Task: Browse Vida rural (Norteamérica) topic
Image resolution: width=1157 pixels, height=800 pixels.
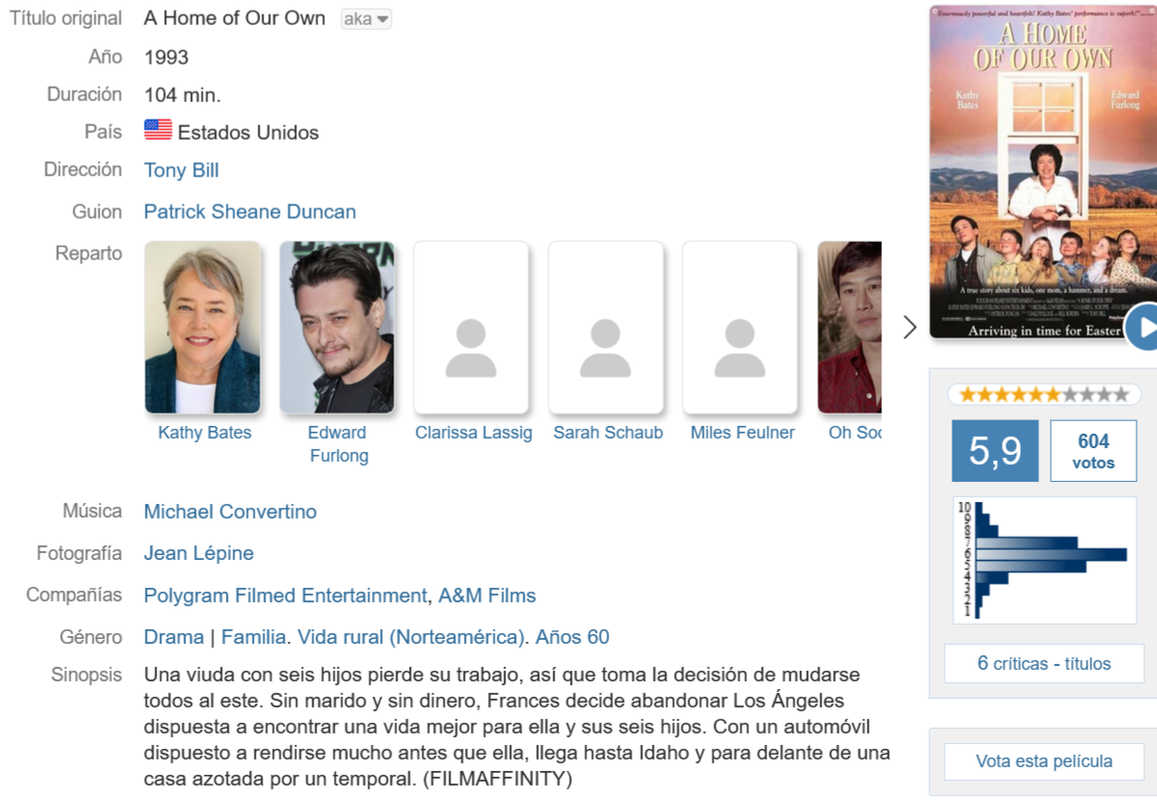Action: [410, 637]
